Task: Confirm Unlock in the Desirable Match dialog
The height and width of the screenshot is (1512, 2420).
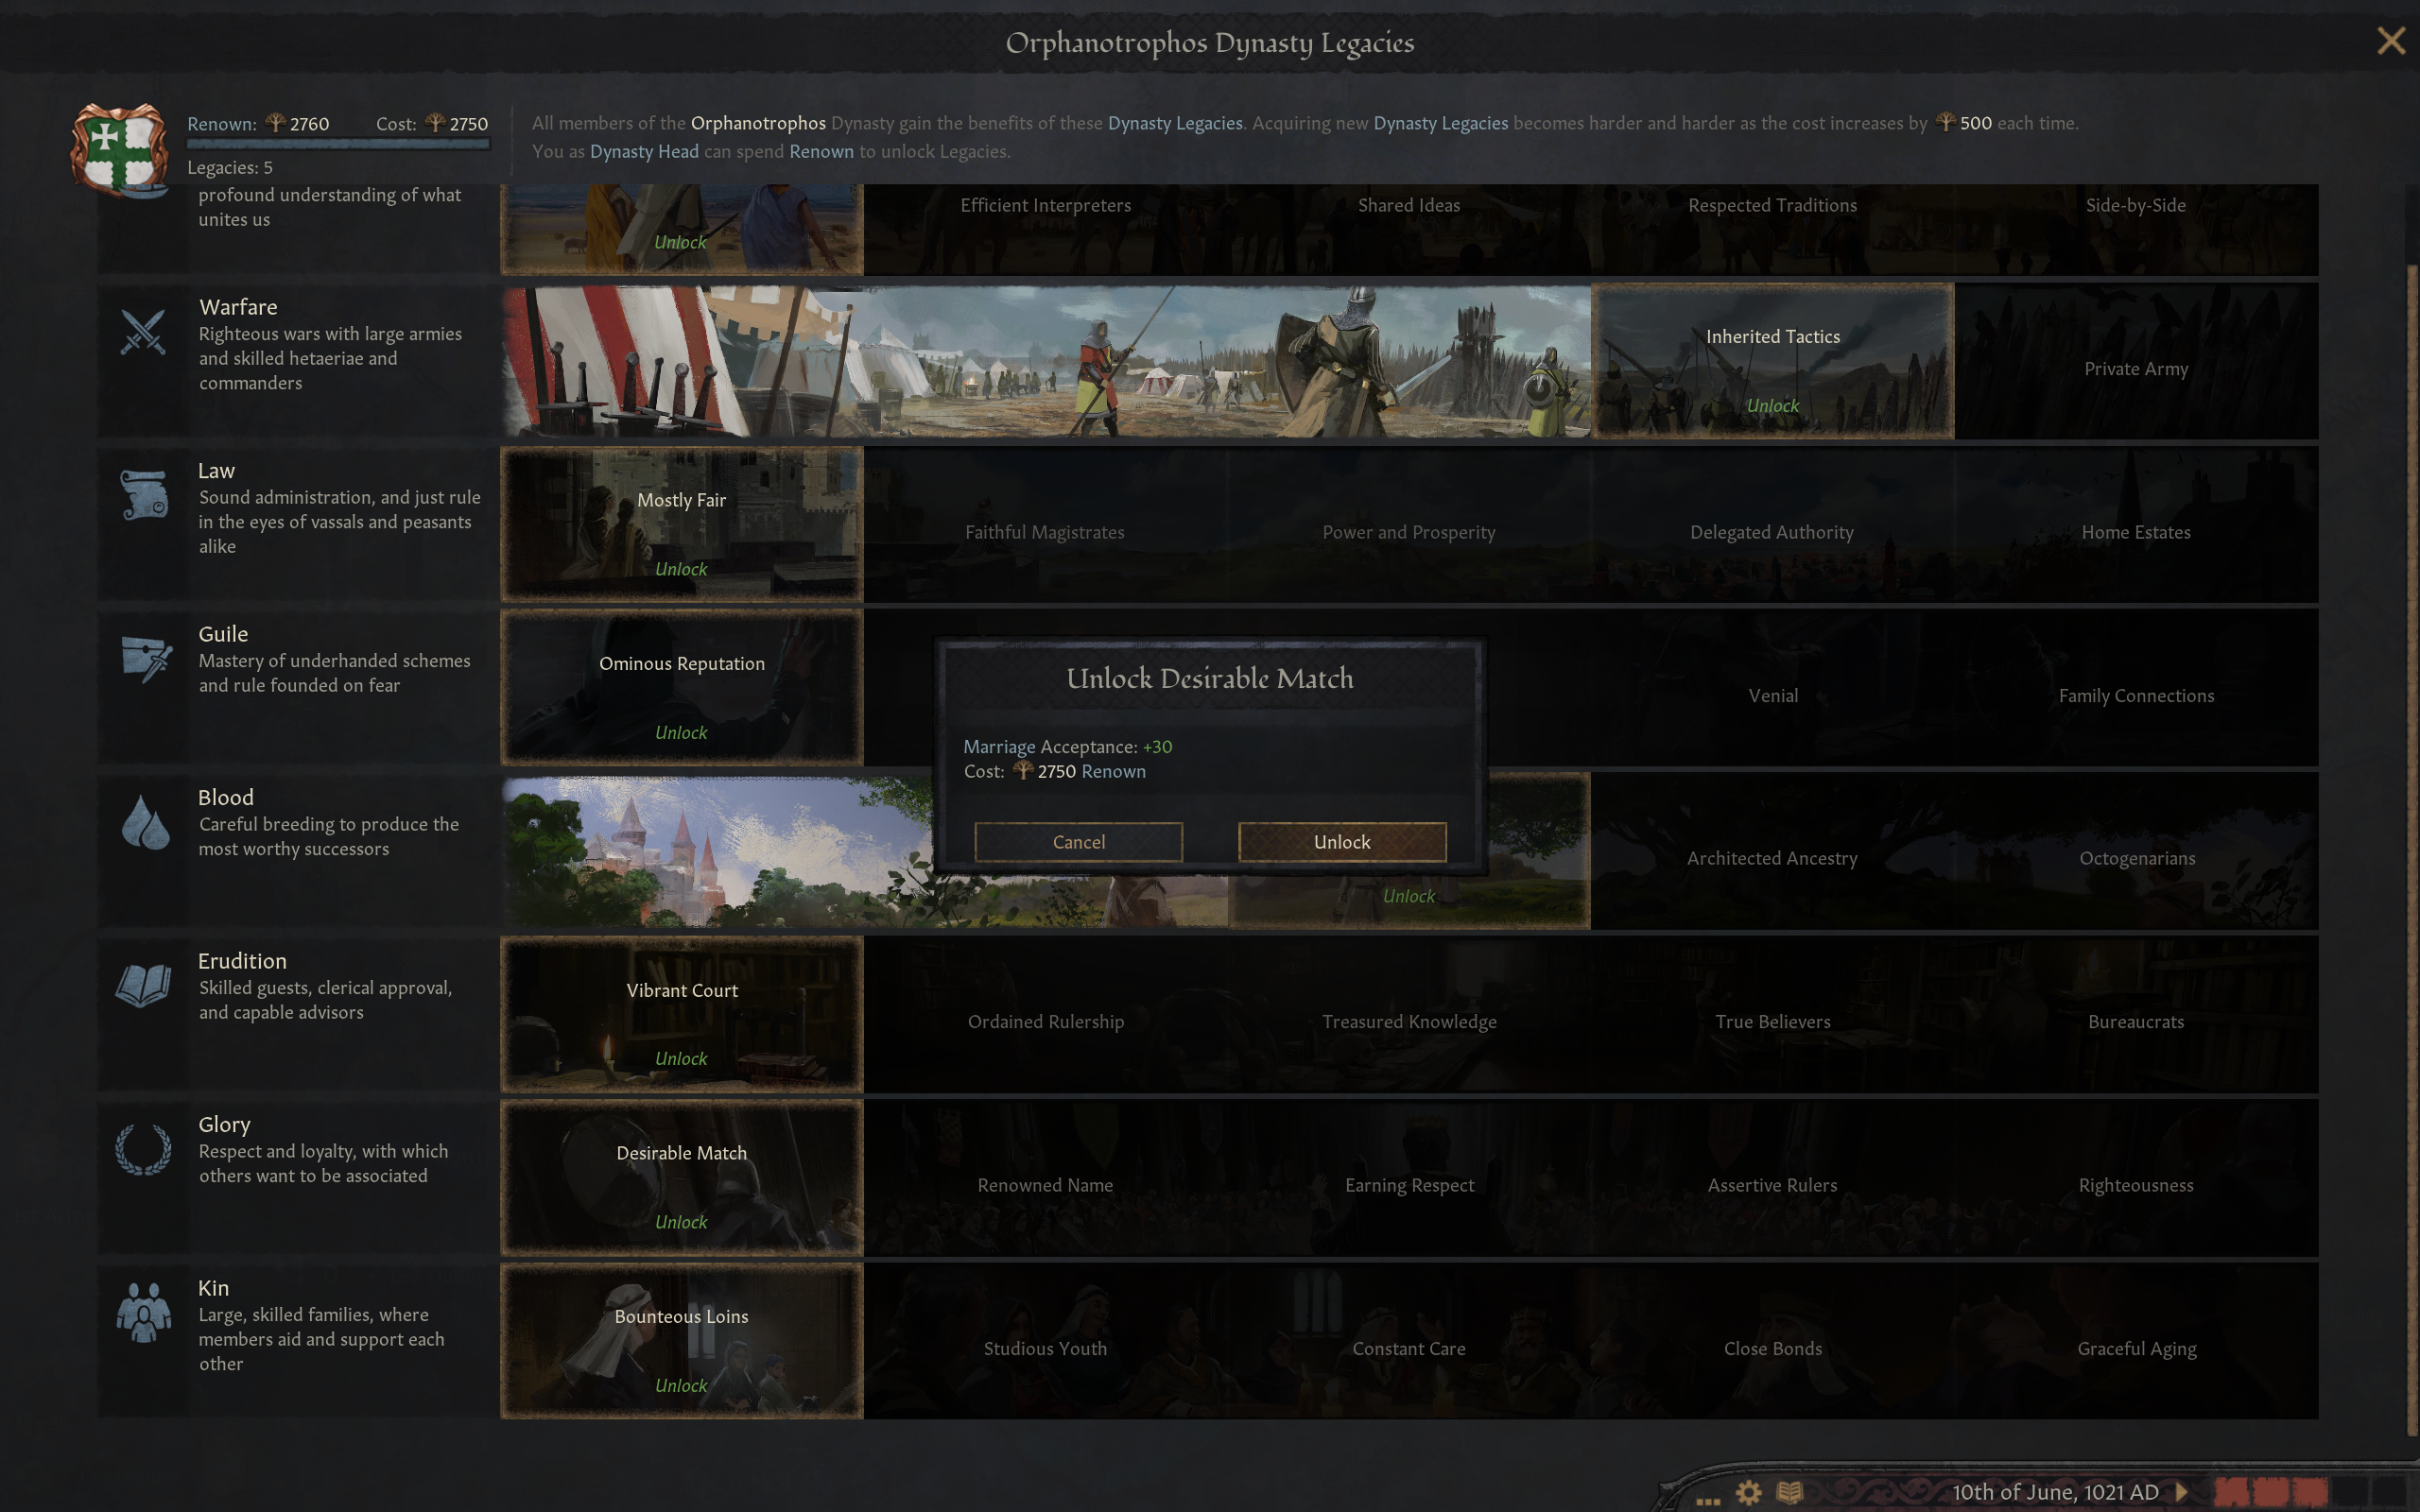Action: [1342, 842]
